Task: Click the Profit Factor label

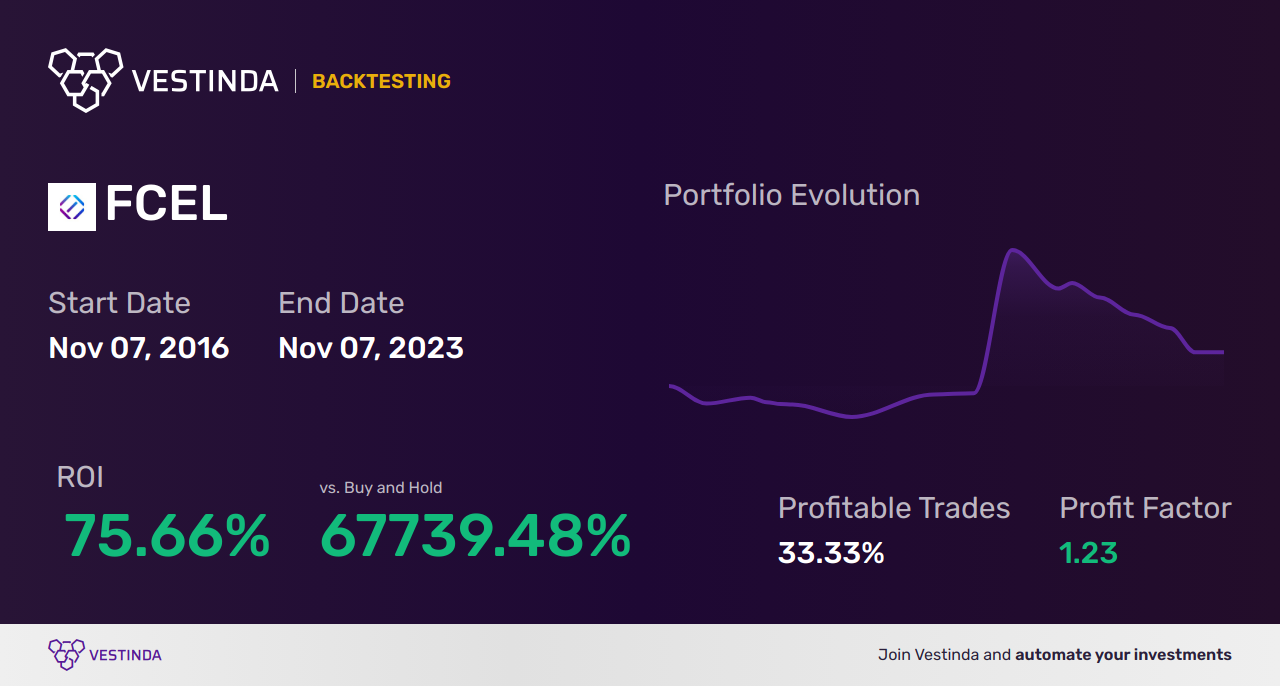Action: pos(1145,508)
